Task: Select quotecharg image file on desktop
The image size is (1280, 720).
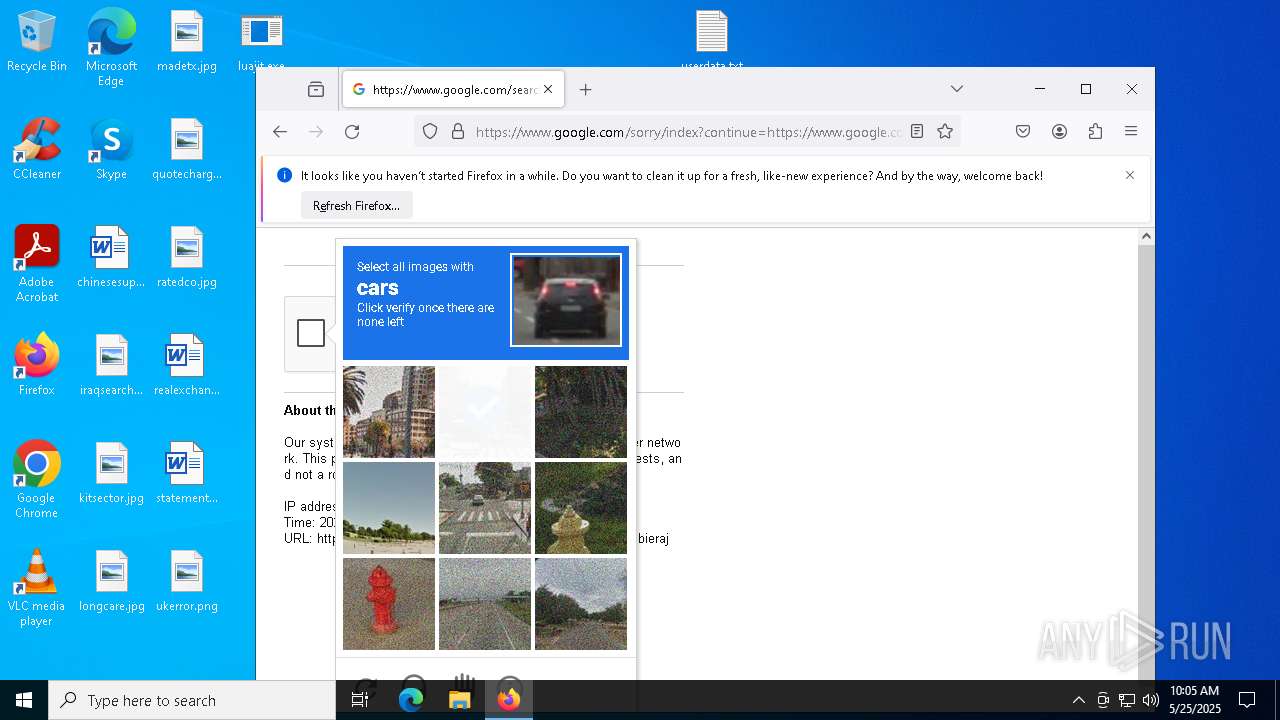Action: (187, 149)
